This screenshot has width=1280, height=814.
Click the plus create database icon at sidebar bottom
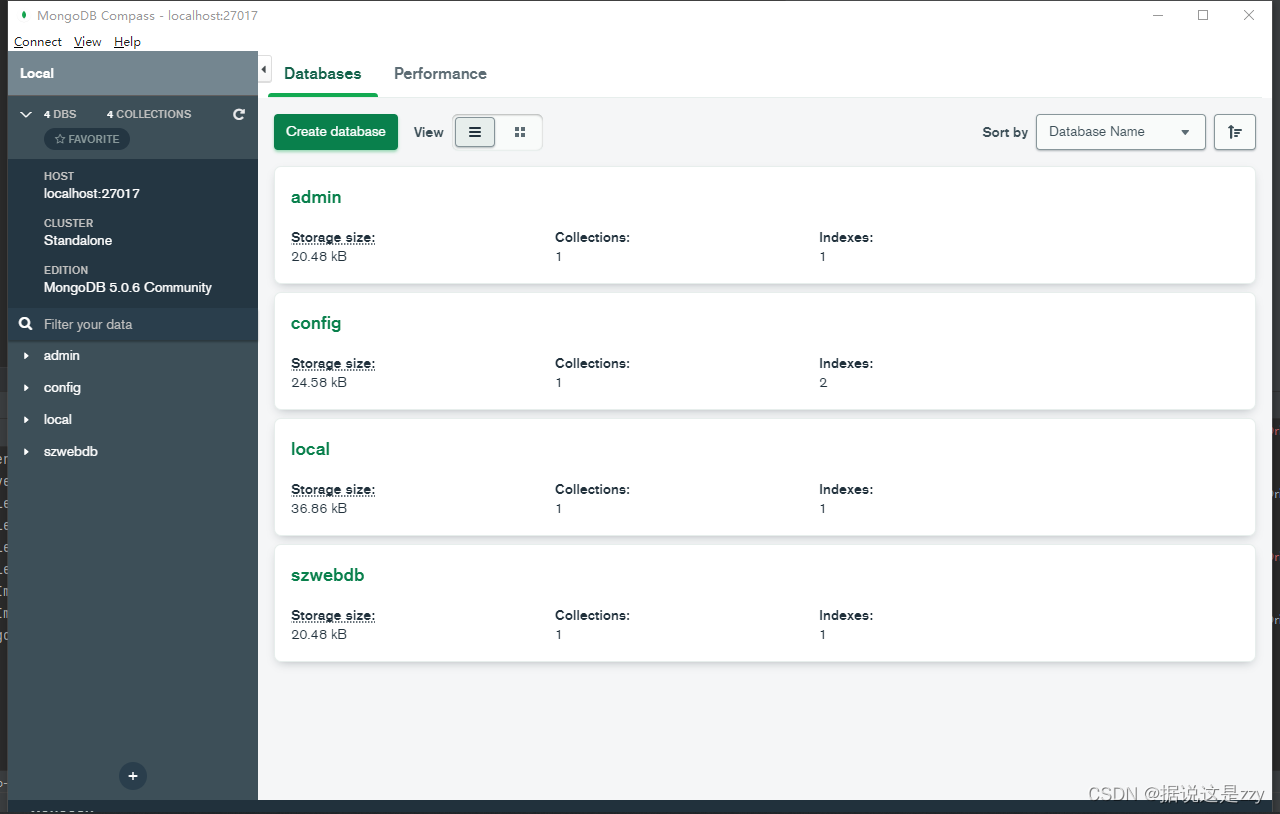point(133,776)
